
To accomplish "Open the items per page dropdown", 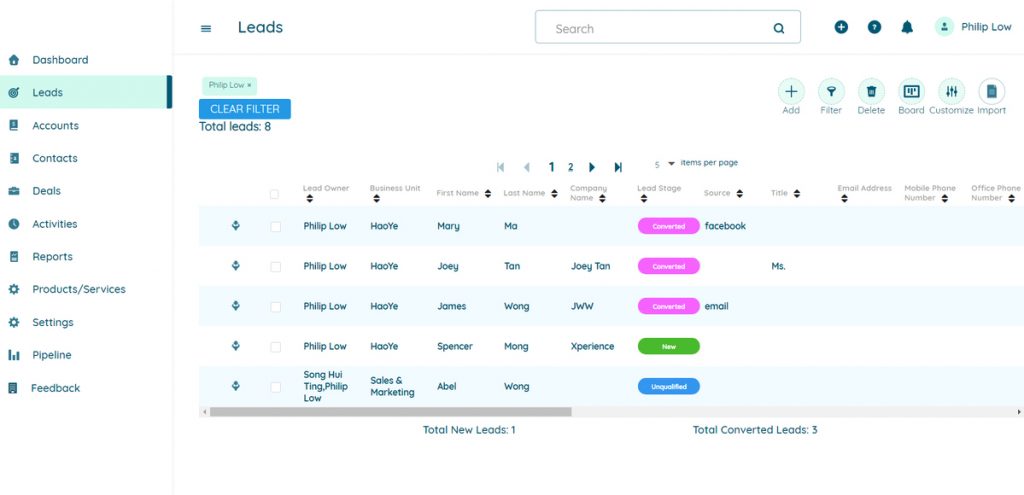I will coord(671,164).
